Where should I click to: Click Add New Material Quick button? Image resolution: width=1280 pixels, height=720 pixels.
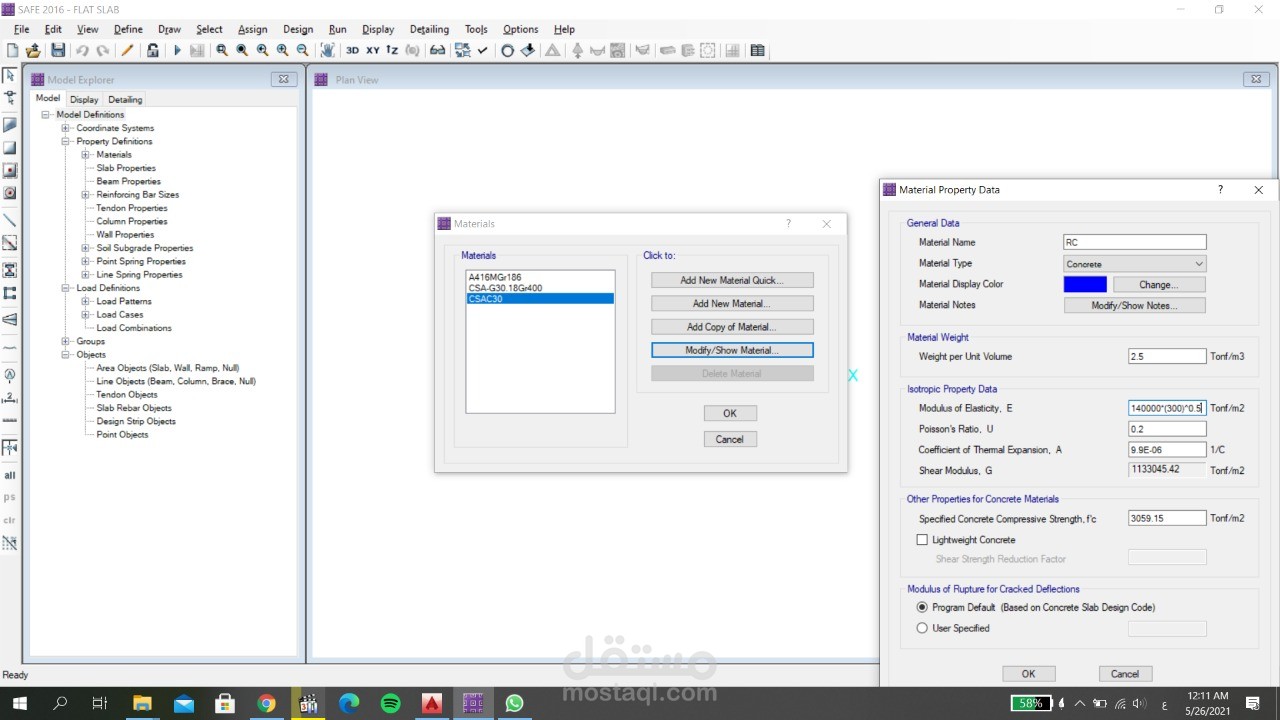(732, 280)
